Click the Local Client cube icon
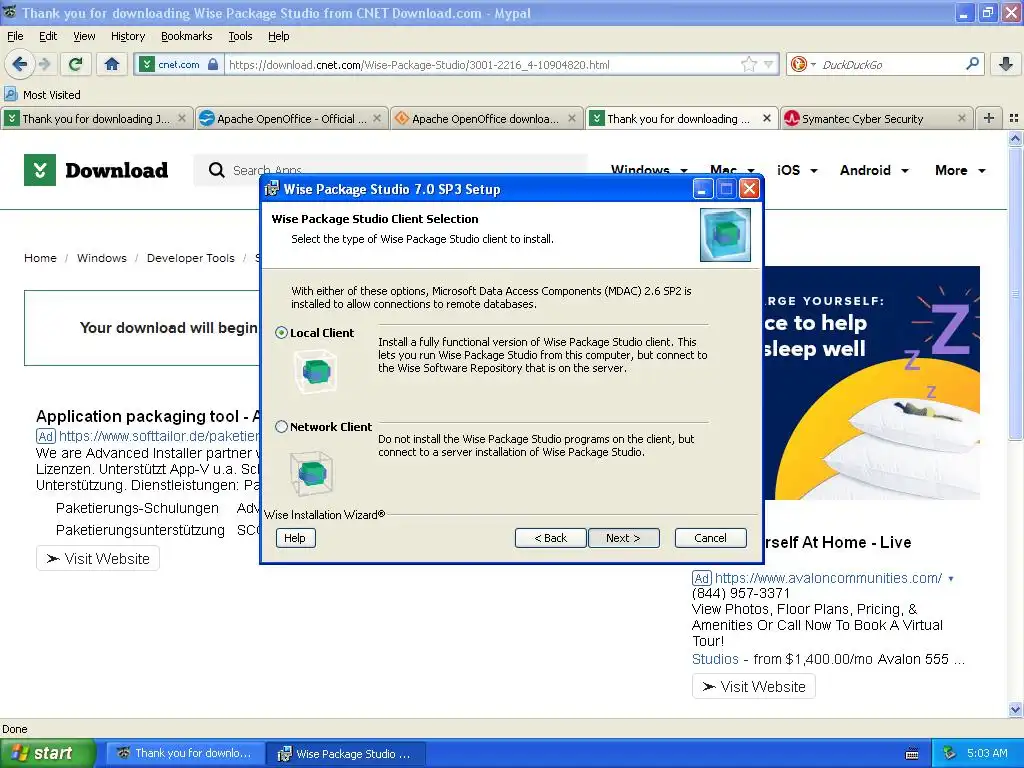Image resolution: width=1024 pixels, height=768 pixels. 316,372
